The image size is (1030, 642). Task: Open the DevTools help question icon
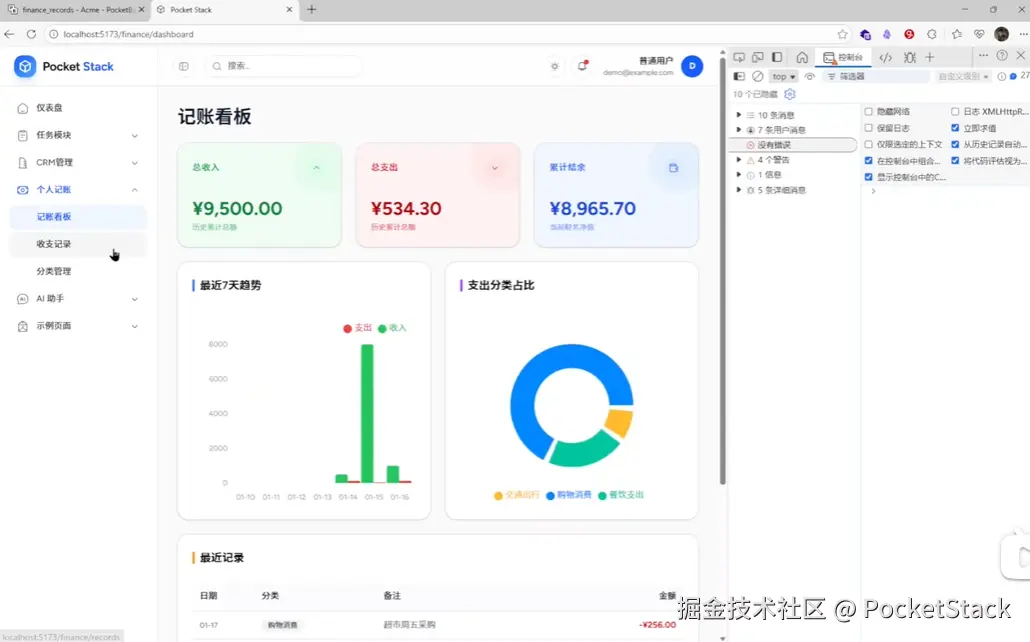tap(1002, 55)
